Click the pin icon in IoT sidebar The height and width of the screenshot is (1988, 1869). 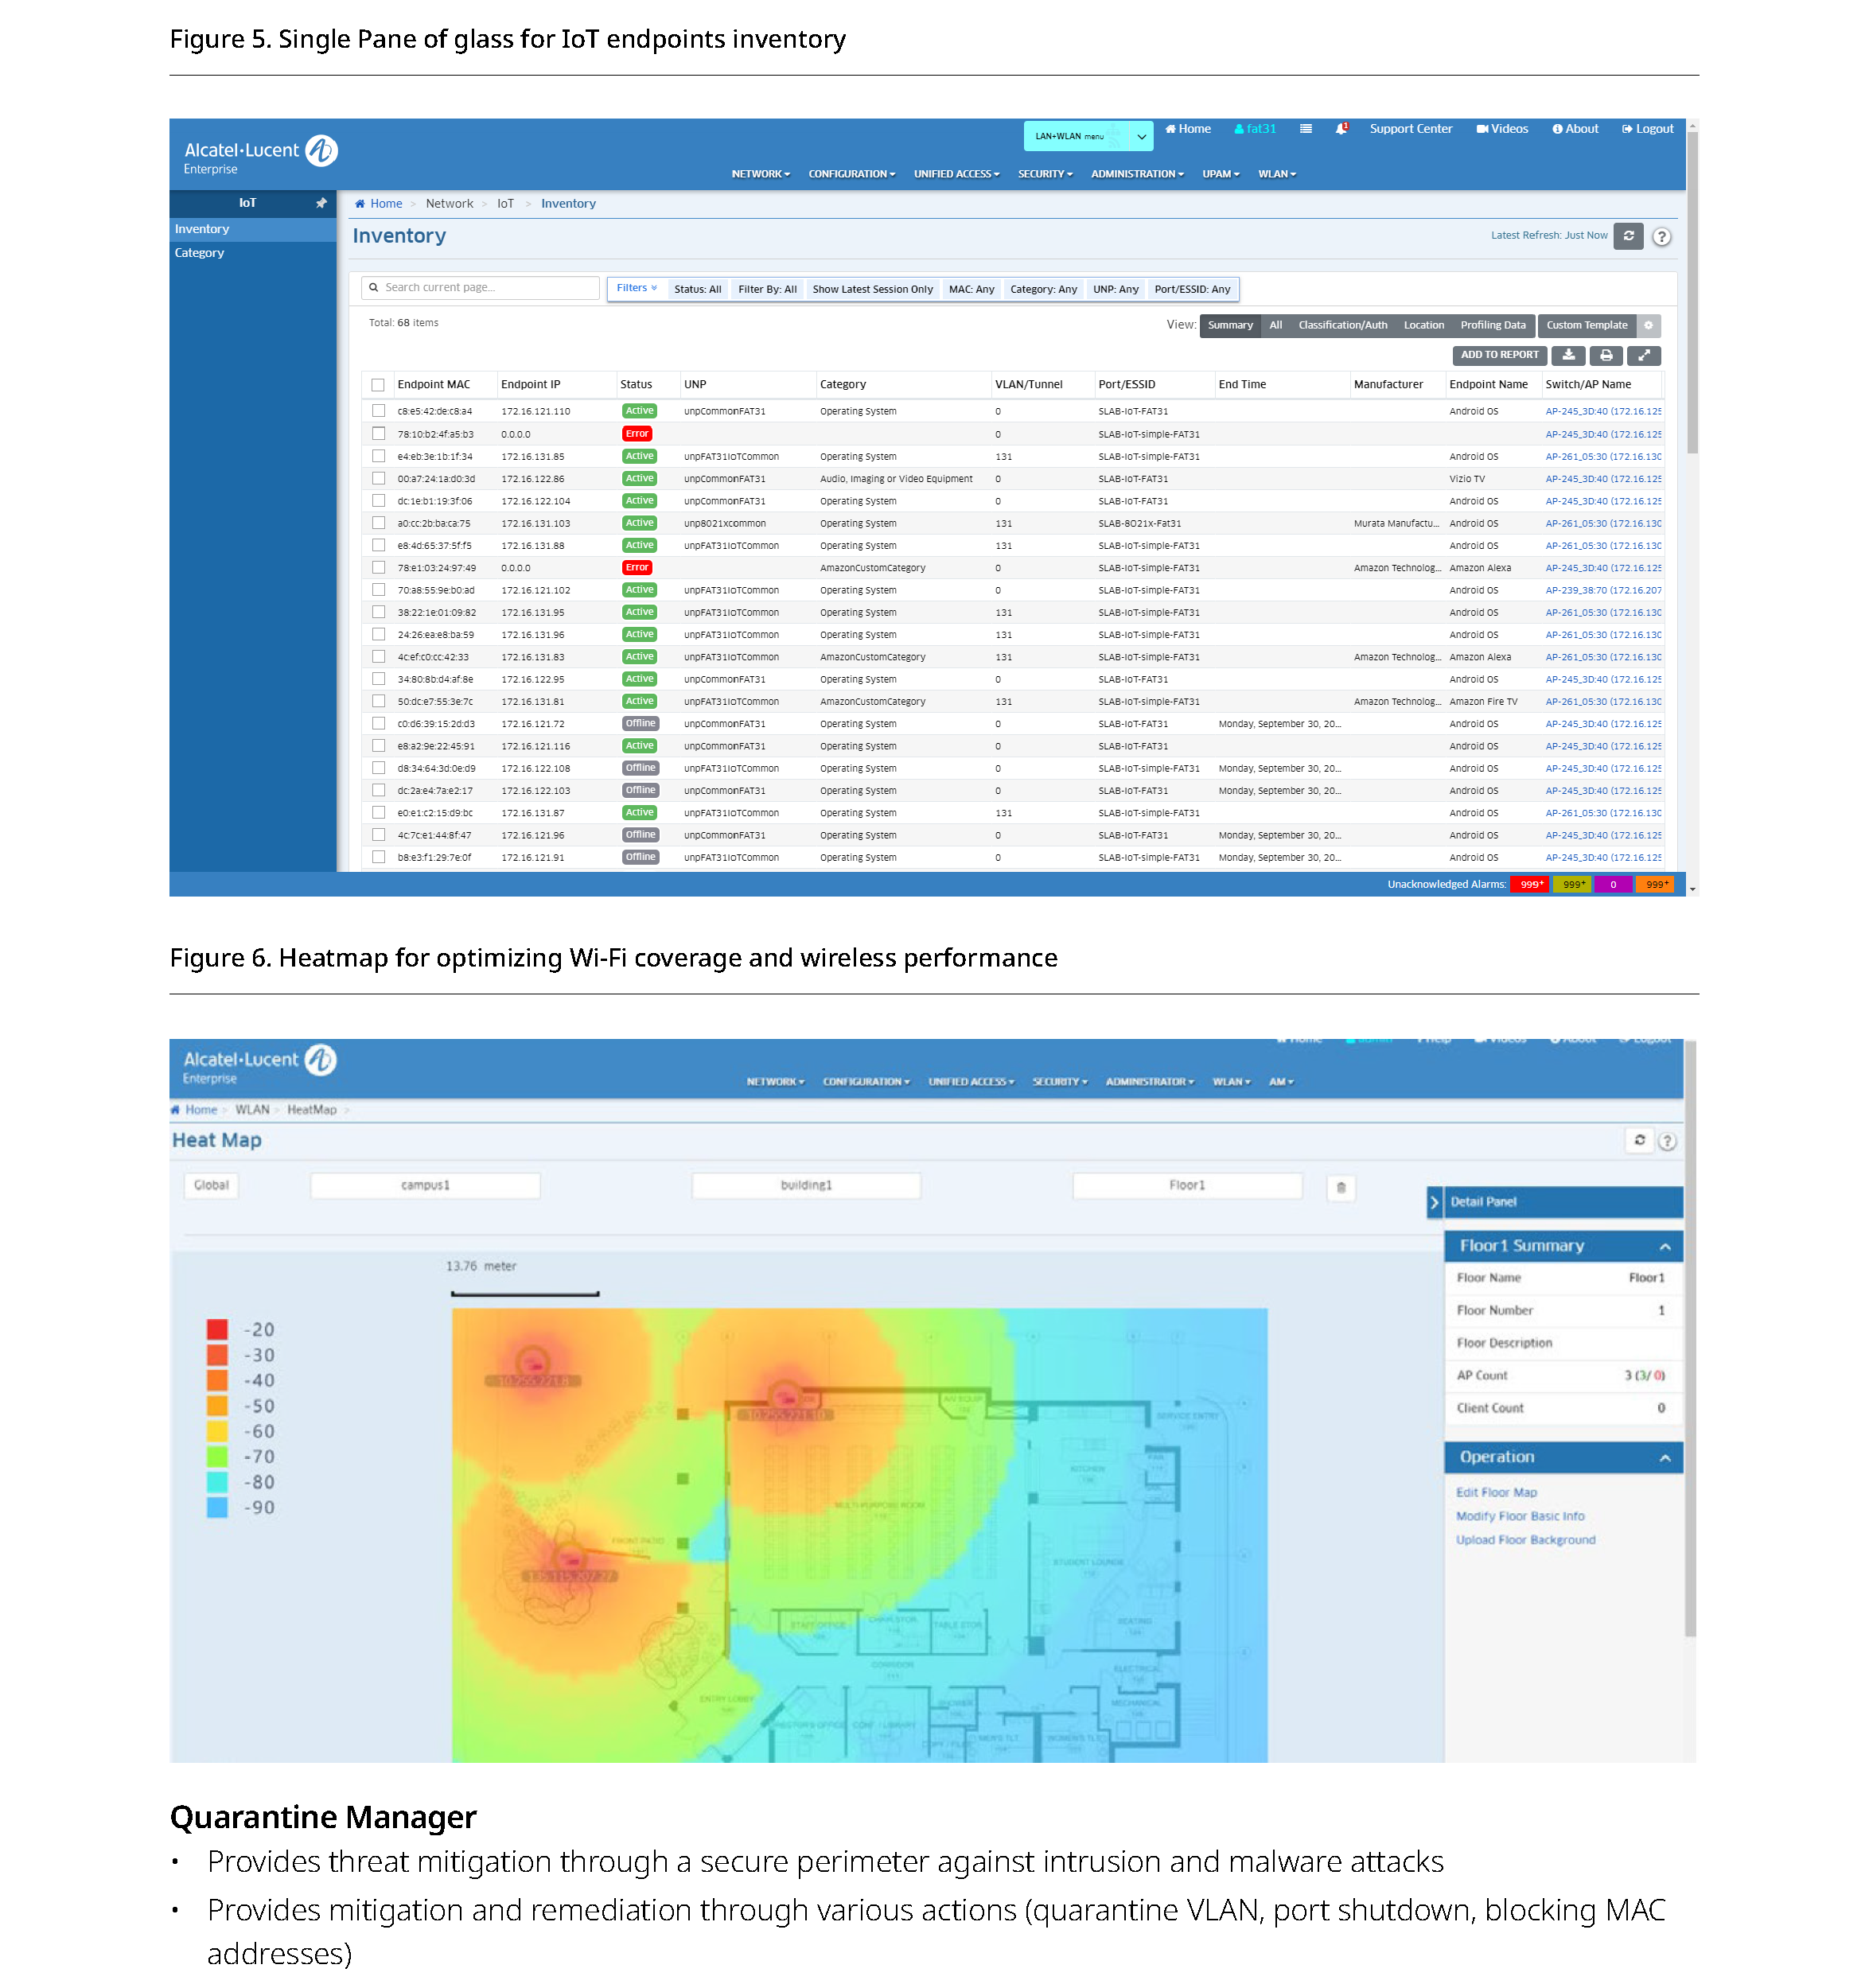(x=321, y=203)
